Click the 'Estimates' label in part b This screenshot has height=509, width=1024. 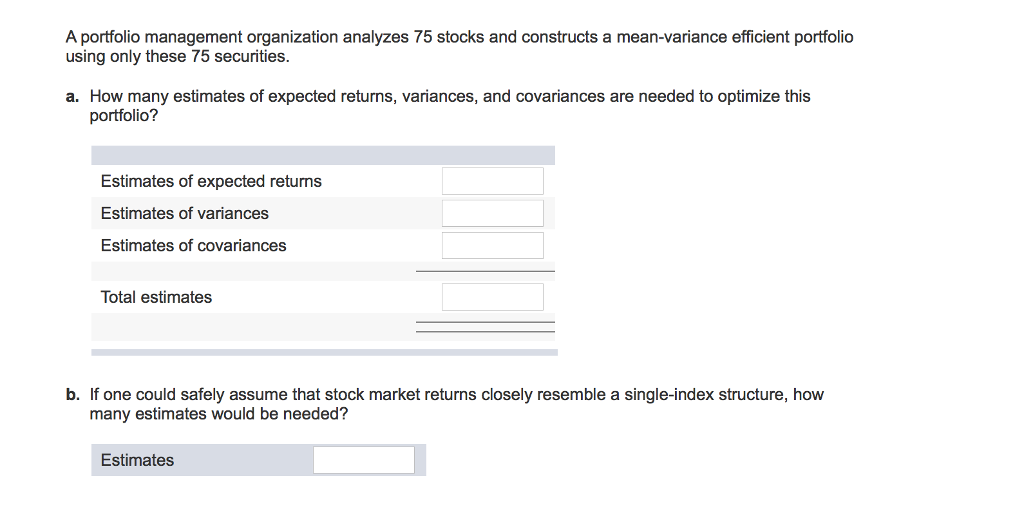pos(137,460)
